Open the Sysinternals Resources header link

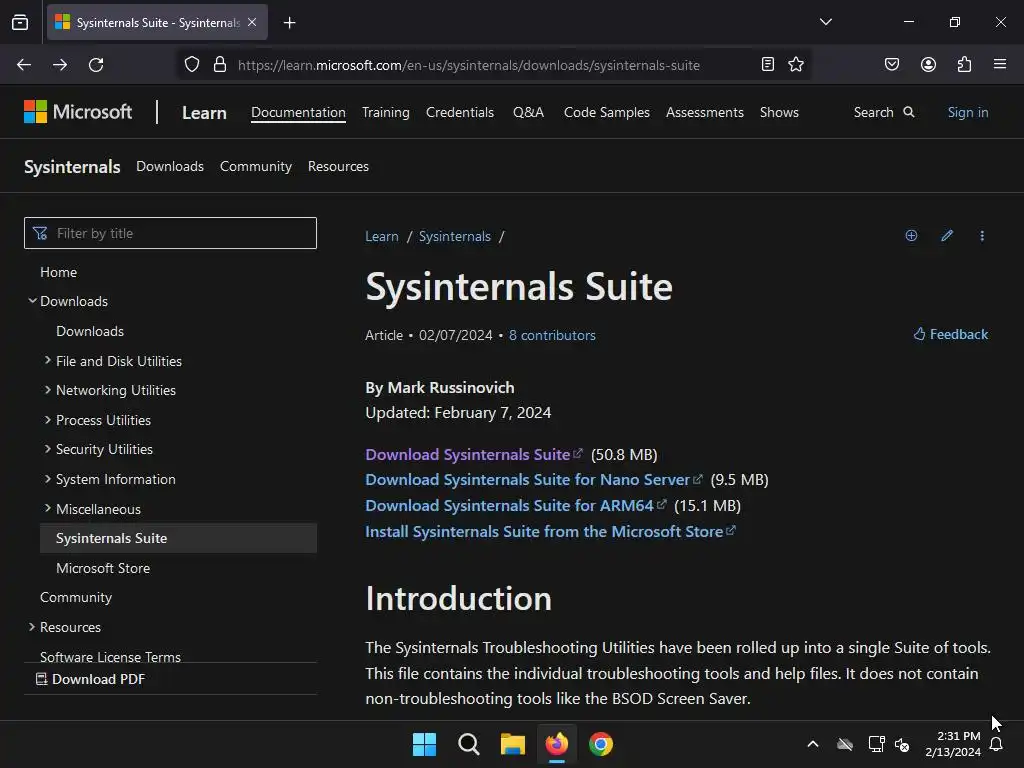click(338, 167)
